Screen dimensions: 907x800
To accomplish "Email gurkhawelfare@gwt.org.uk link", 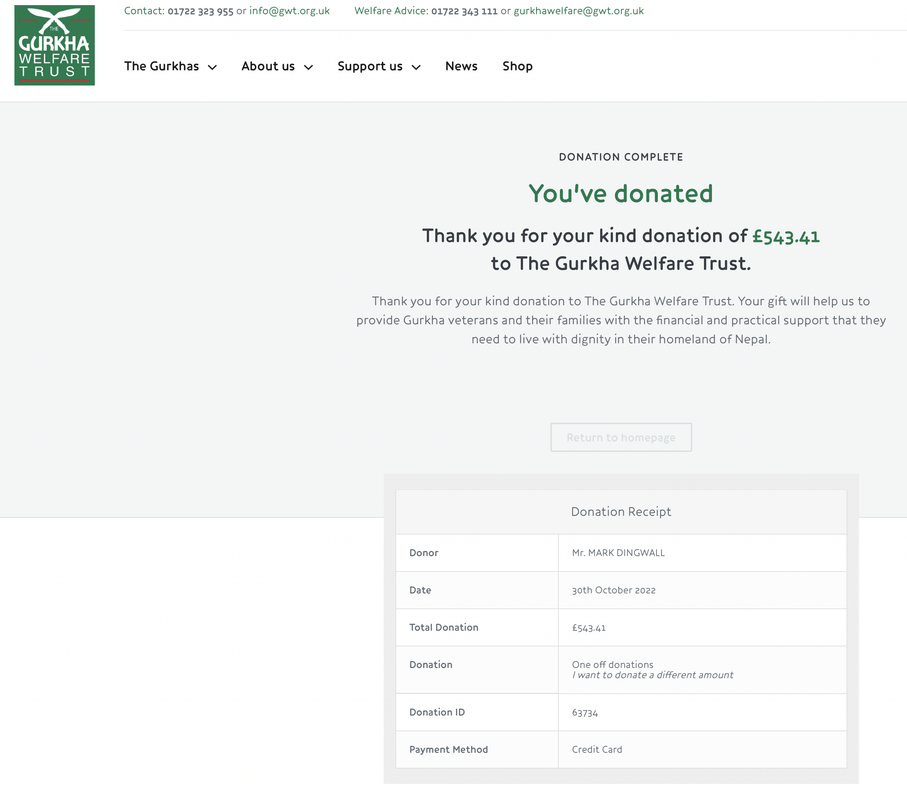I will [x=578, y=10].
